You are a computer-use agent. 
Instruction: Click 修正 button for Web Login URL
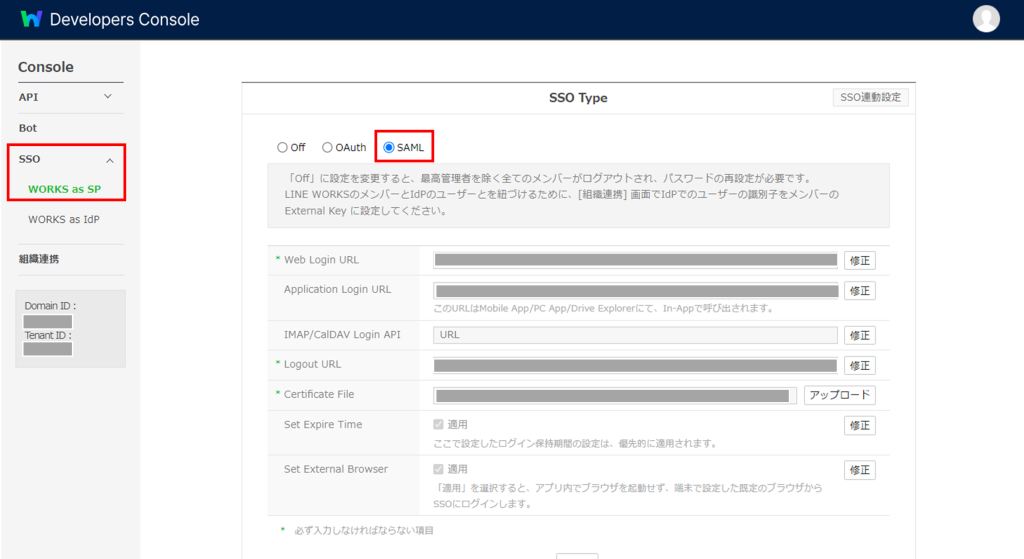point(859,260)
